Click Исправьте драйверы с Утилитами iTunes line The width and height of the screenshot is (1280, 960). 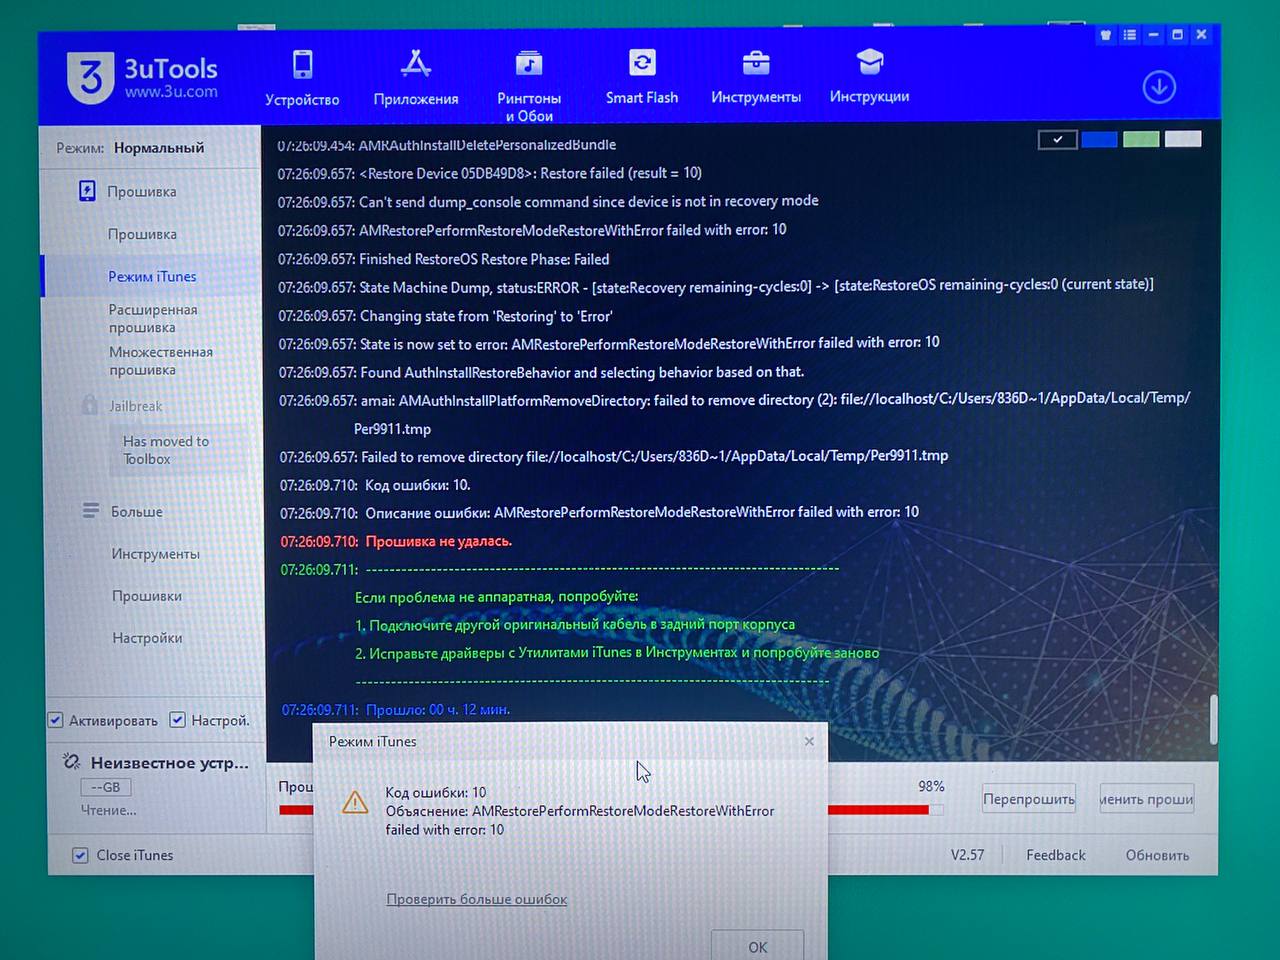point(617,652)
